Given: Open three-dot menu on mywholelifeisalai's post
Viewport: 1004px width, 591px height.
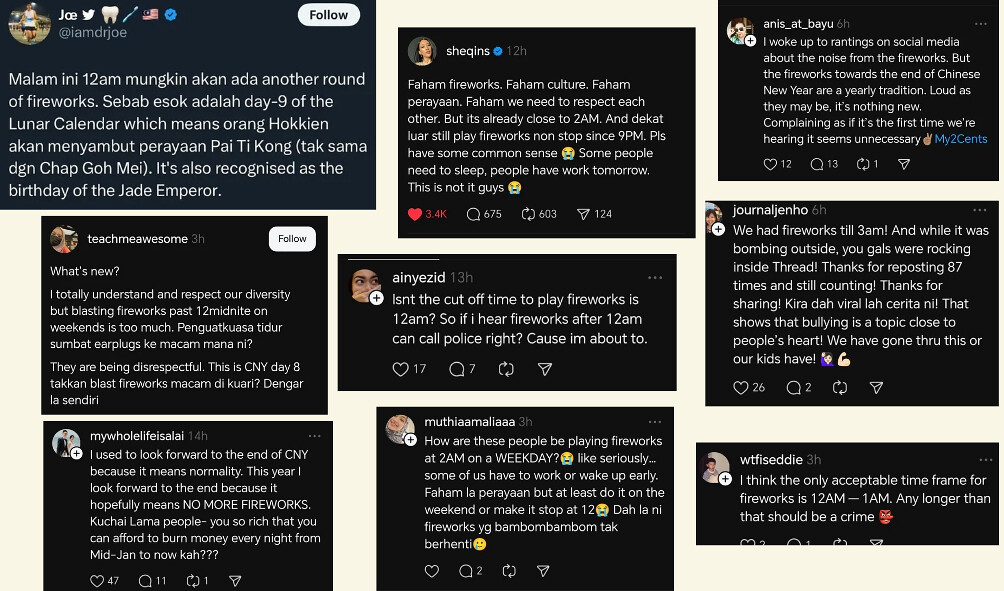Looking at the screenshot, I should (315, 437).
